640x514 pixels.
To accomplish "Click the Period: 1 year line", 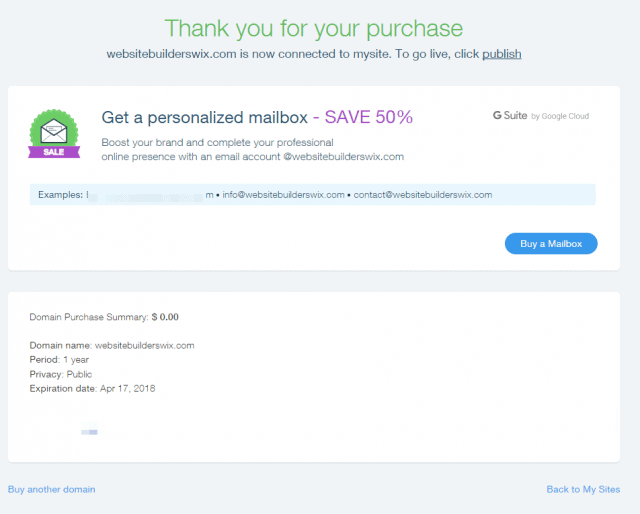I will click(59, 360).
